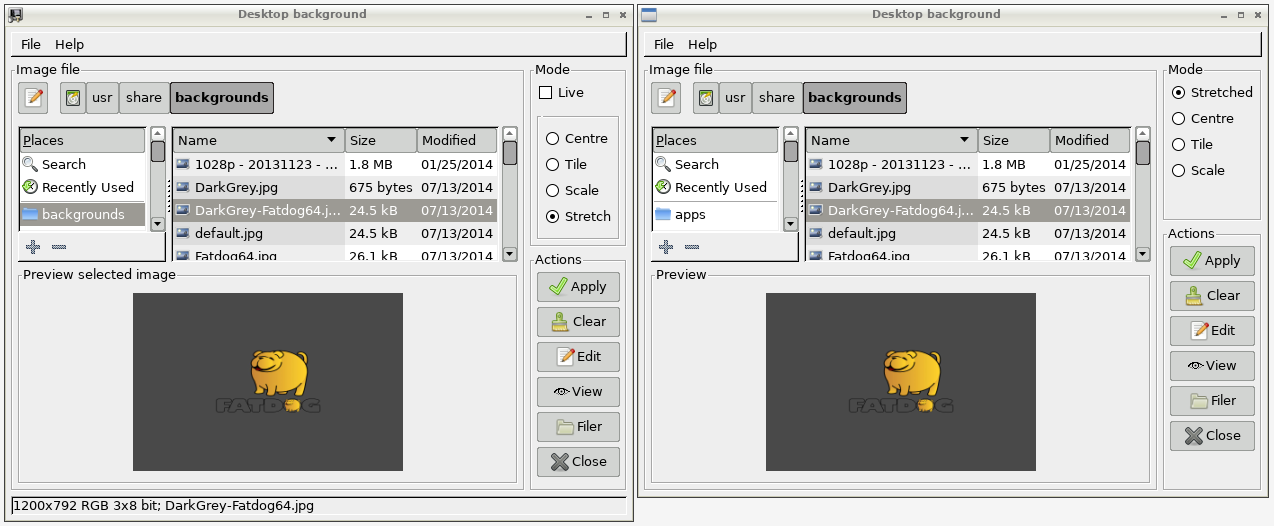Click the window menu icon in right title bar
Screen dimensions: 1274x526
(648, 14)
